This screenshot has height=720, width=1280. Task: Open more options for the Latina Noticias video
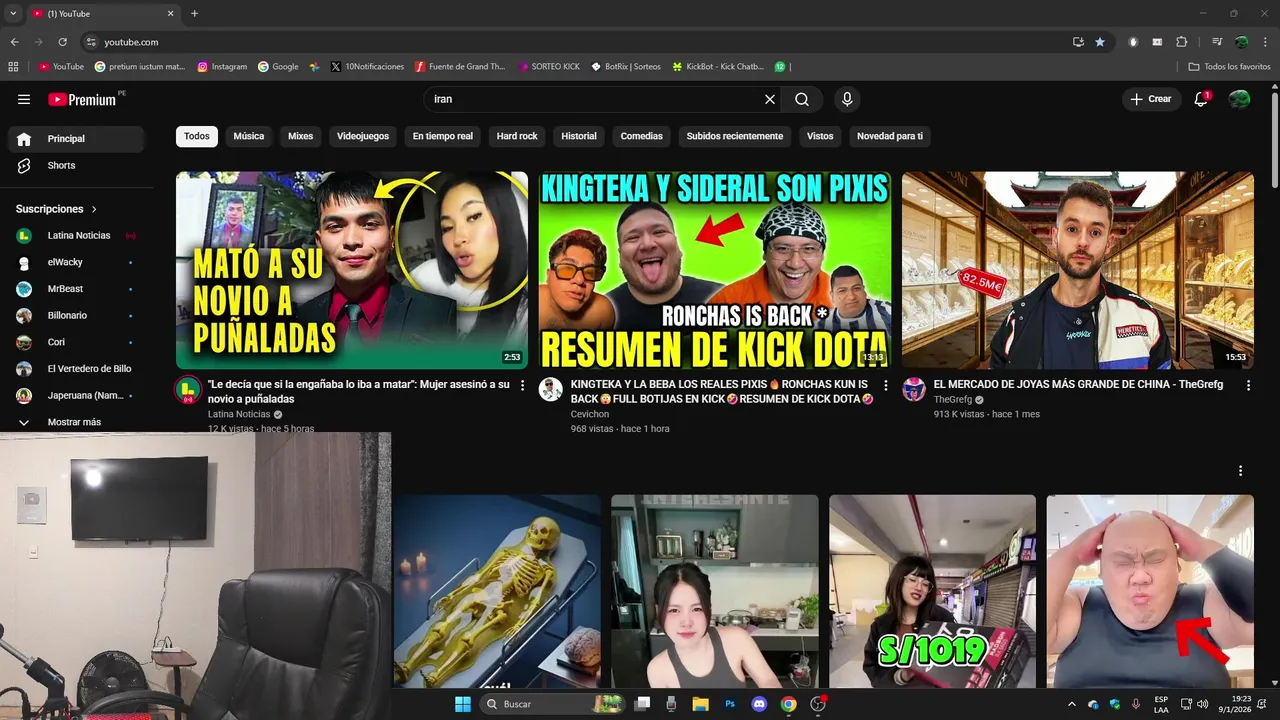(x=522, y=385)
